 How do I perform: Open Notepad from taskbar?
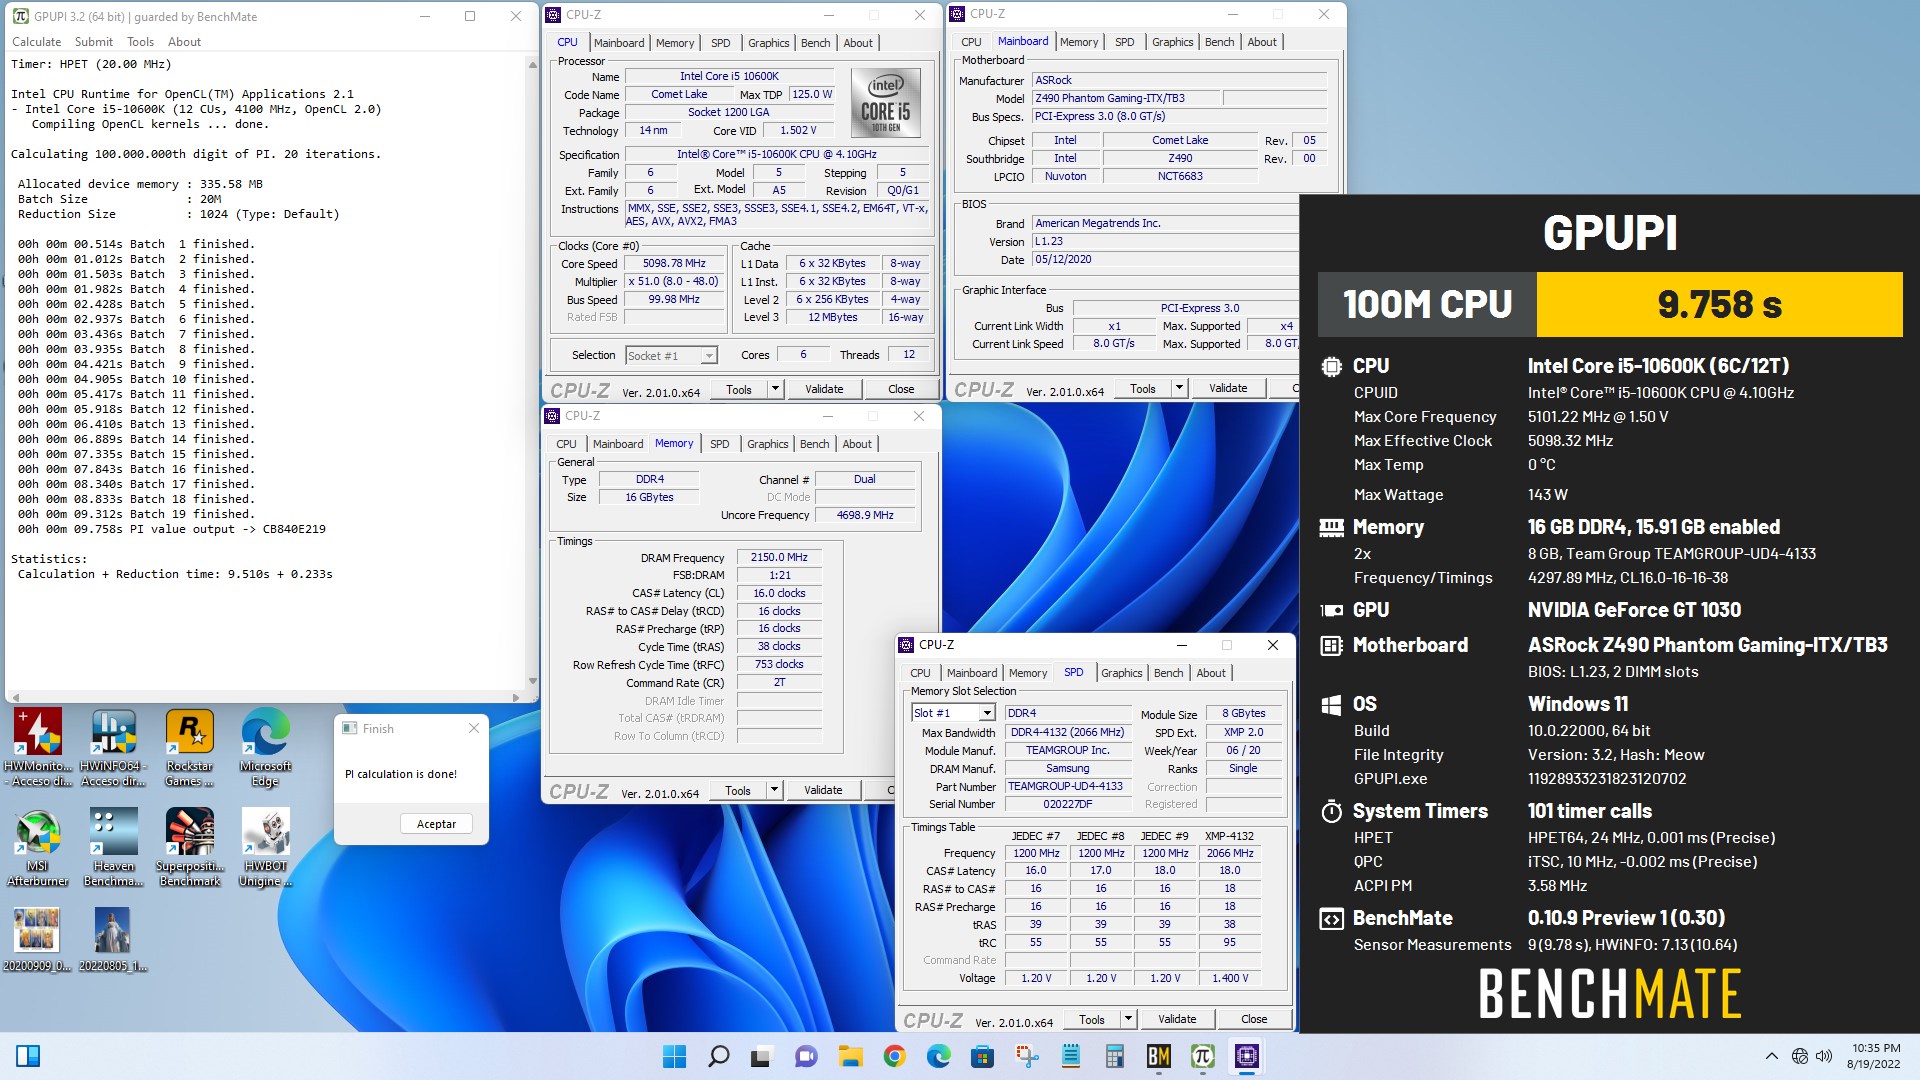tap(1071, 1056)
